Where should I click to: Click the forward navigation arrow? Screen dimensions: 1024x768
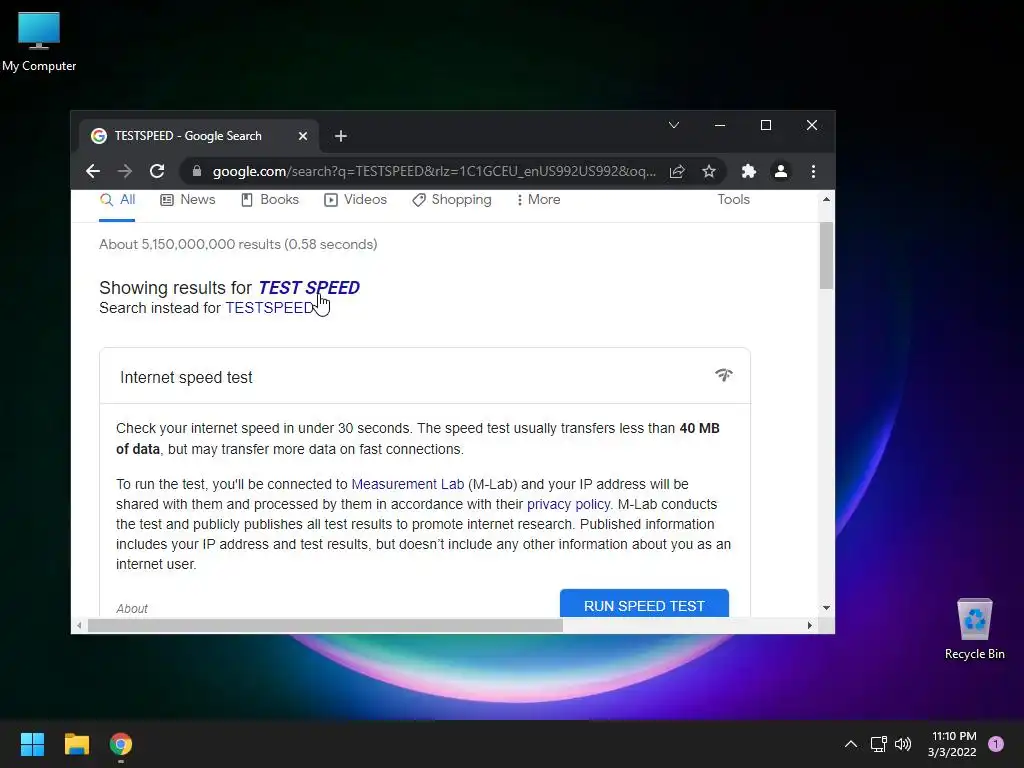[124, 172]
